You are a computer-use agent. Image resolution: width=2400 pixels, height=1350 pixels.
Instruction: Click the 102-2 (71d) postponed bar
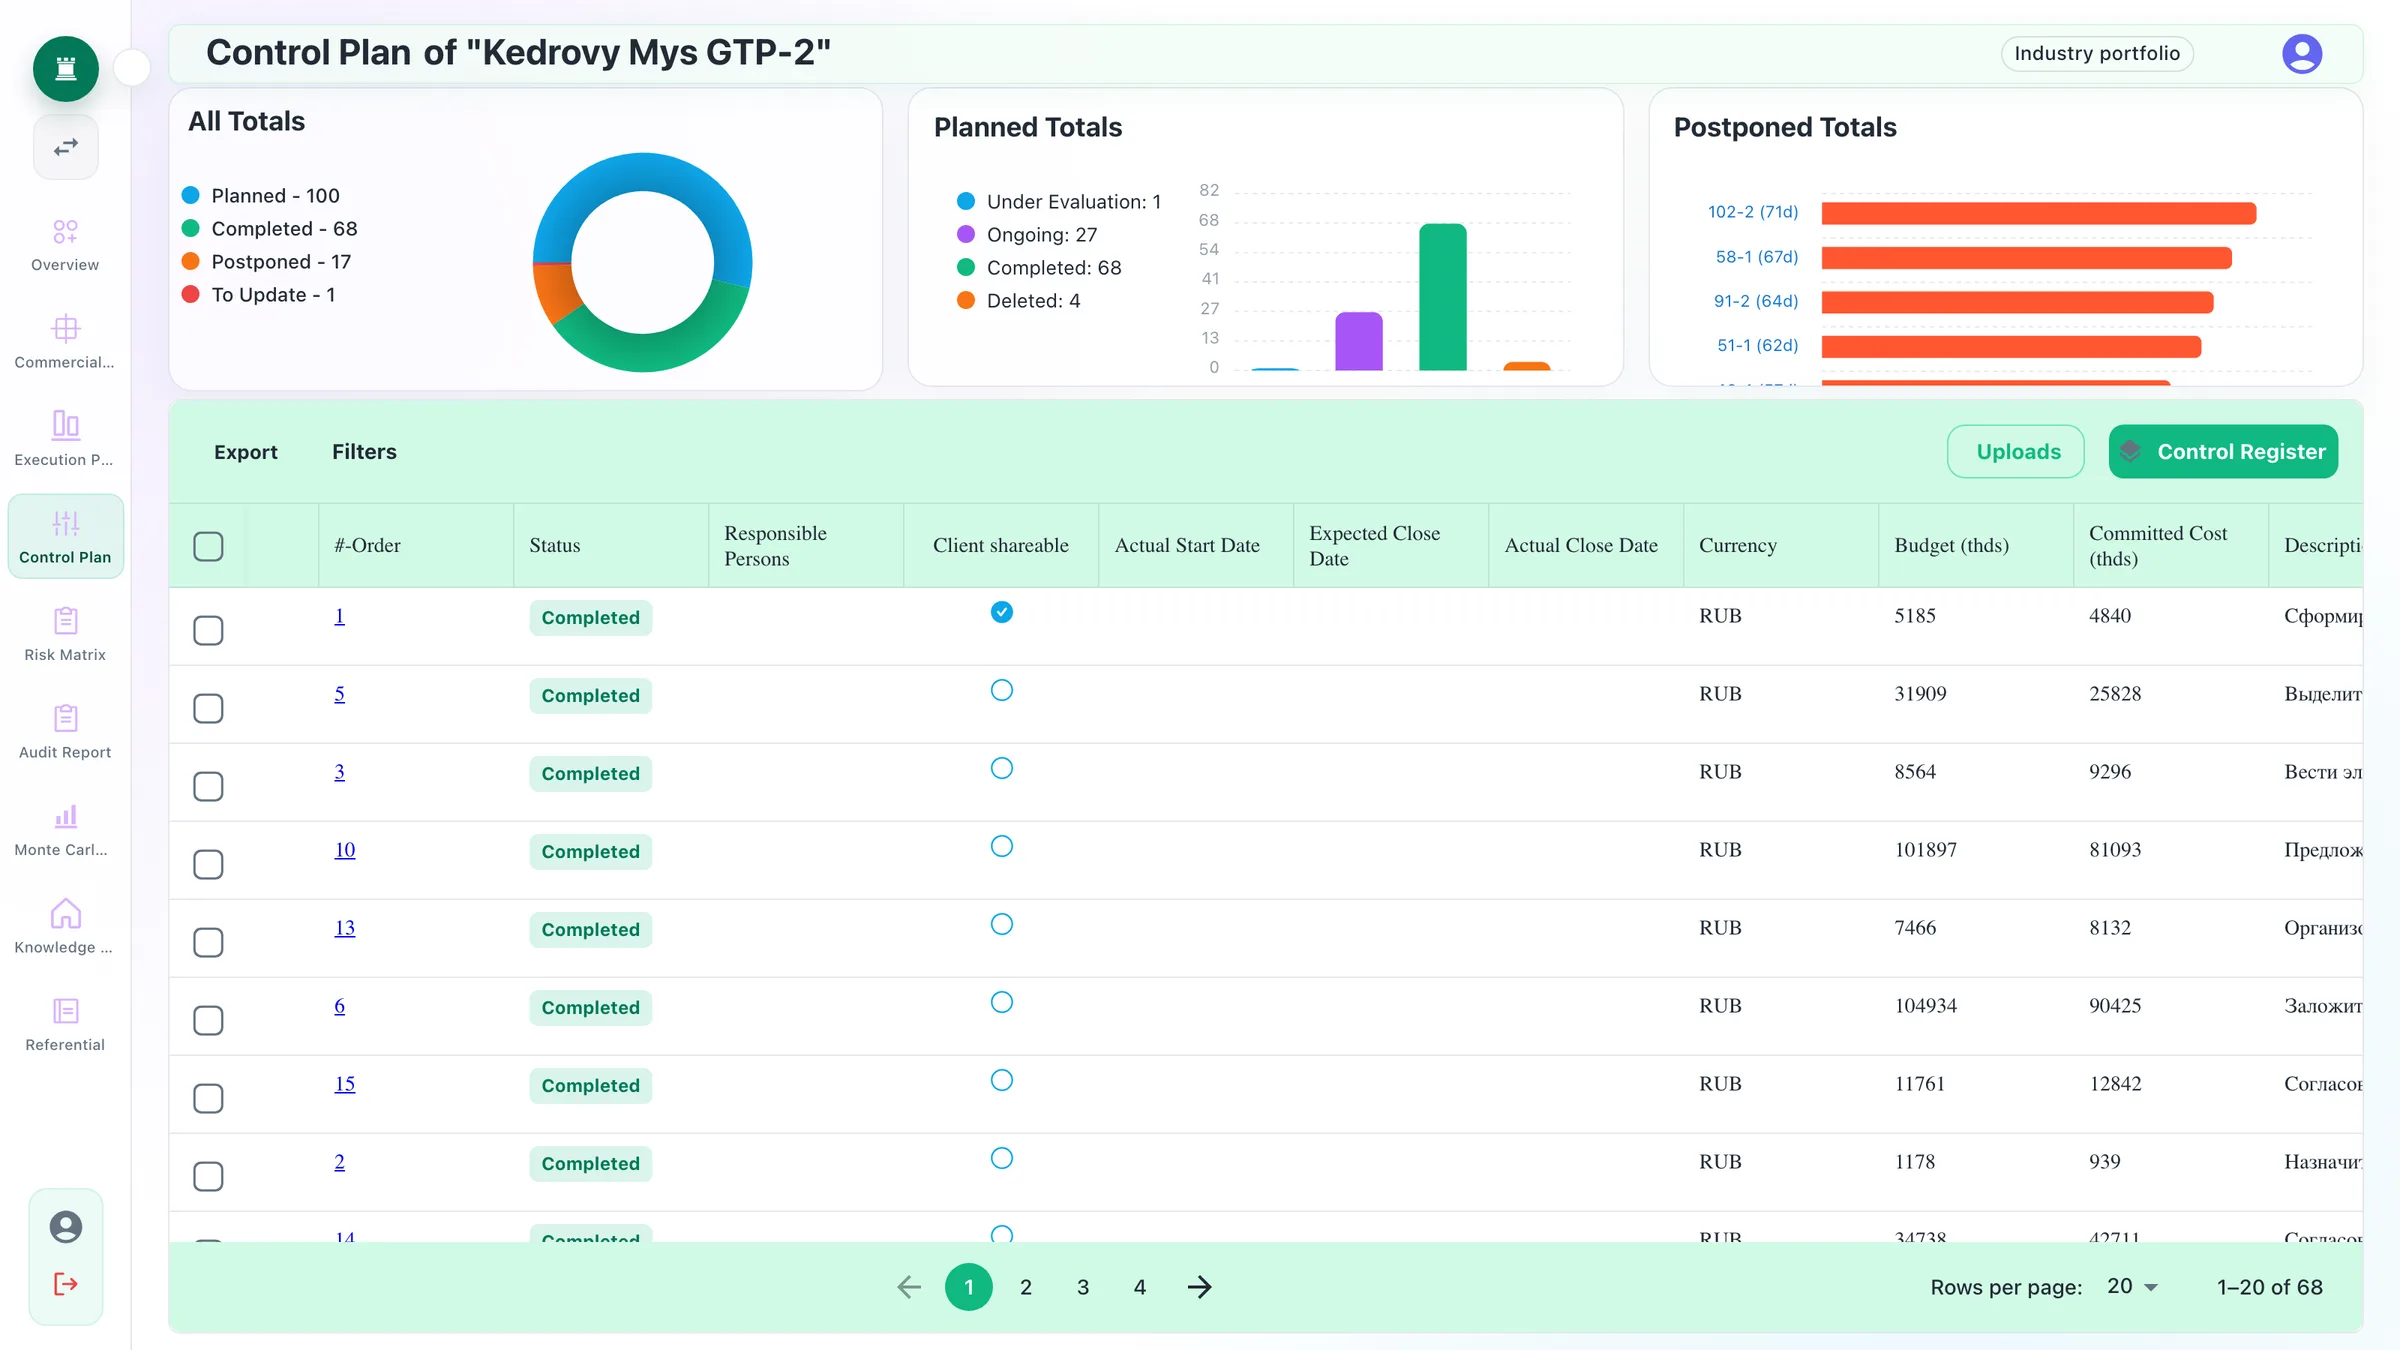[2038, 213]
